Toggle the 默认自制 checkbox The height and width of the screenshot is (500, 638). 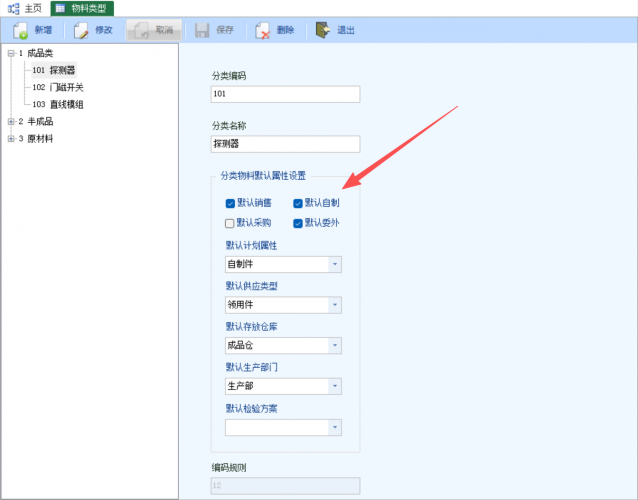298,203
